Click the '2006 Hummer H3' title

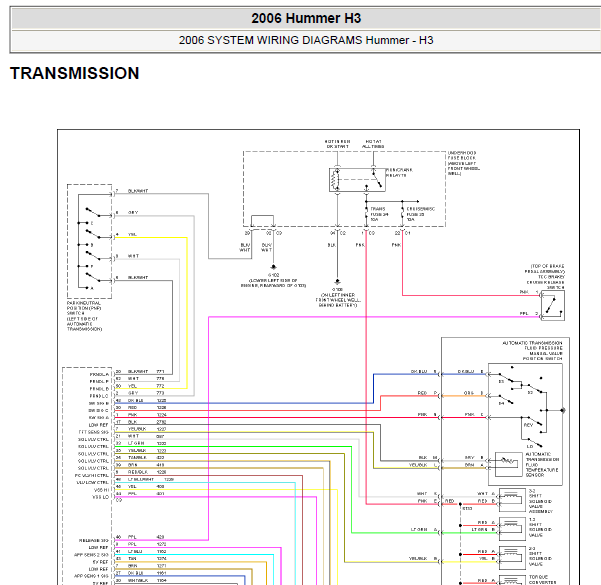tap(306, 18)
